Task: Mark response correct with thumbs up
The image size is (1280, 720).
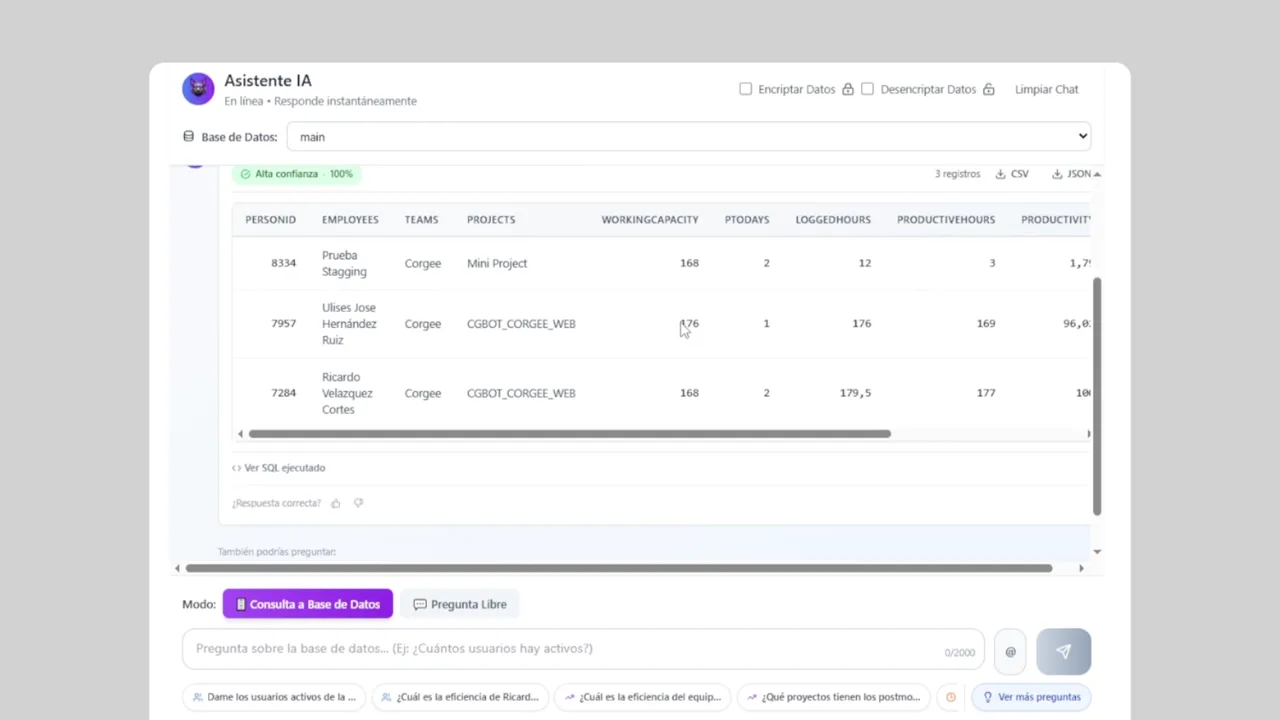Action: click(336, 503)
